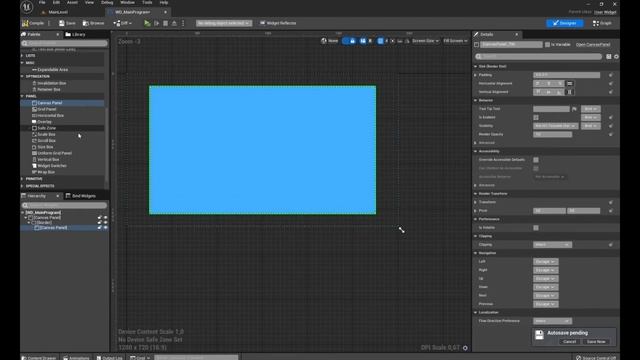Screen dimensions: 640x360
Task: Open the Window menu
Action: (127, 2)
